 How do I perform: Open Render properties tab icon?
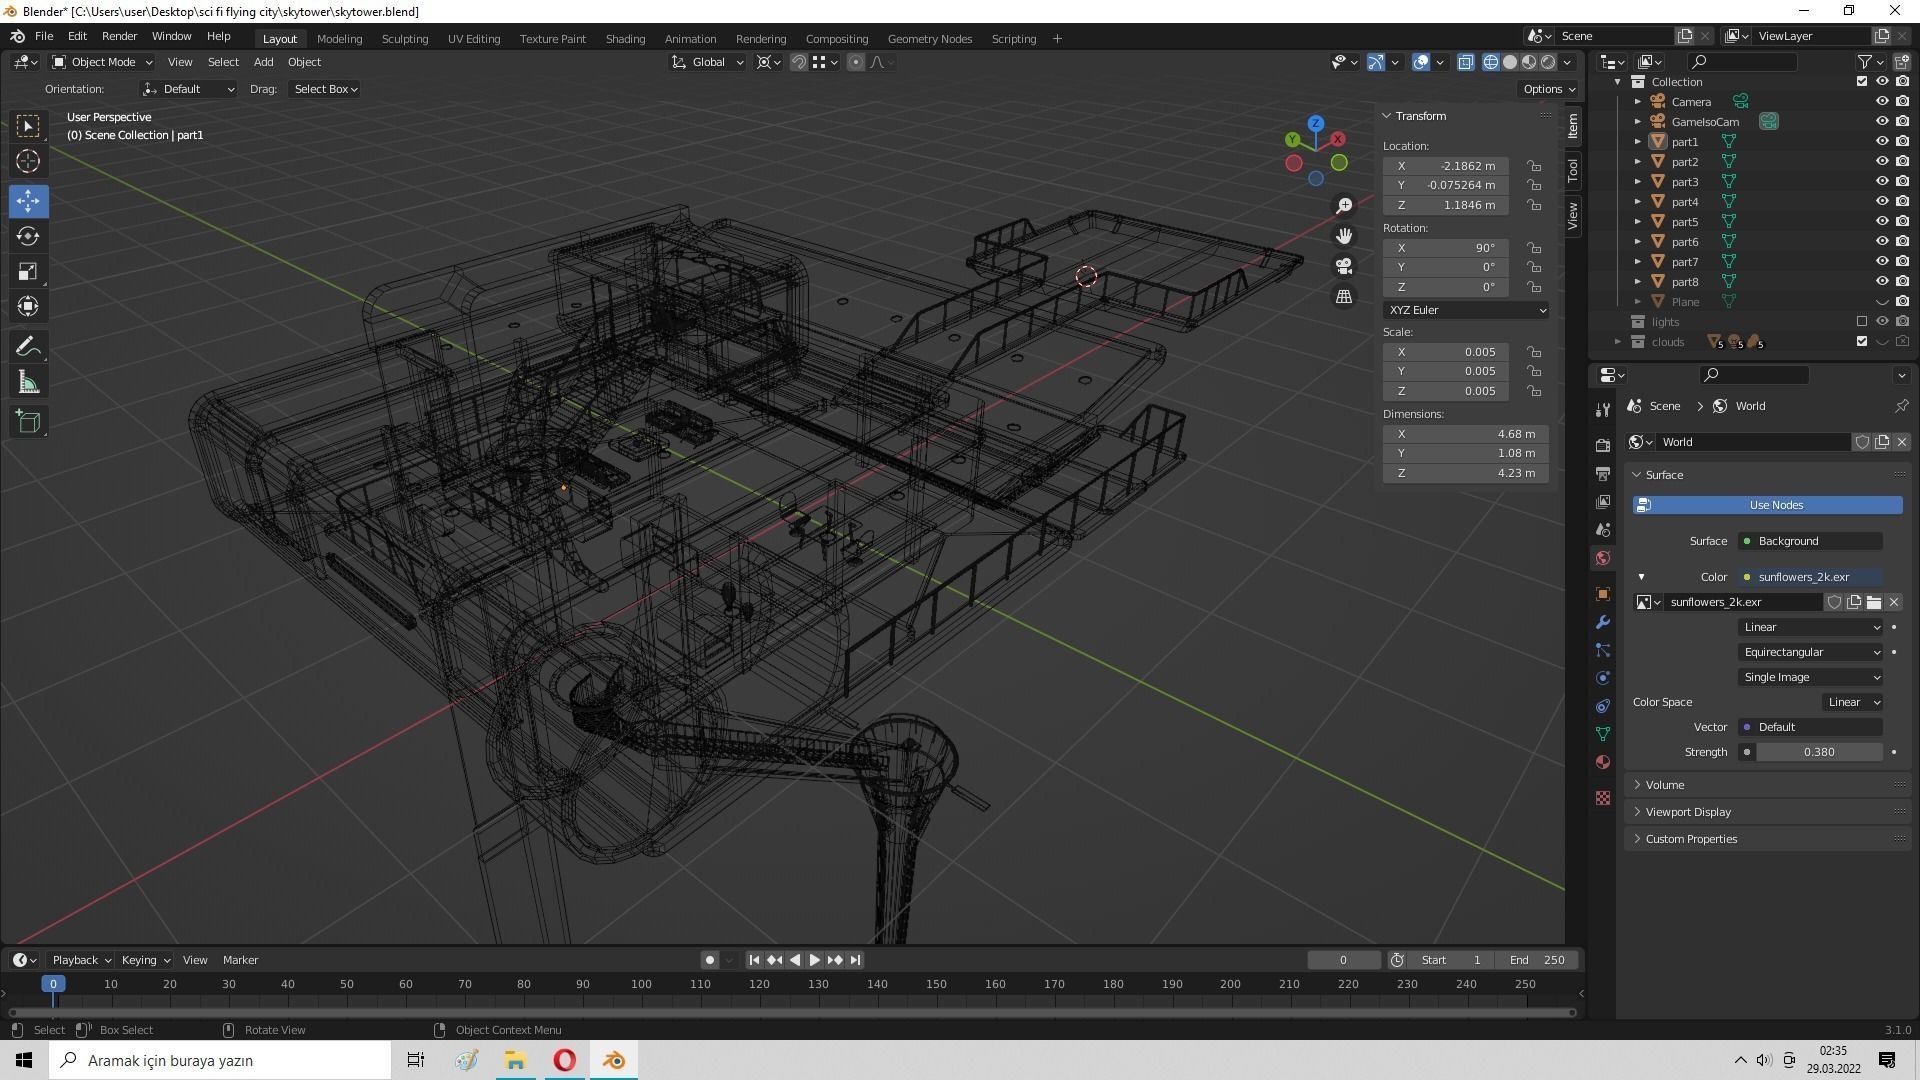[x=1603, y=445]
